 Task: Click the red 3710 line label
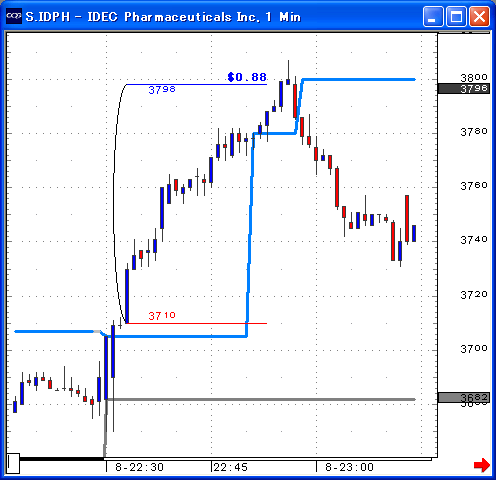coord(162,315)
